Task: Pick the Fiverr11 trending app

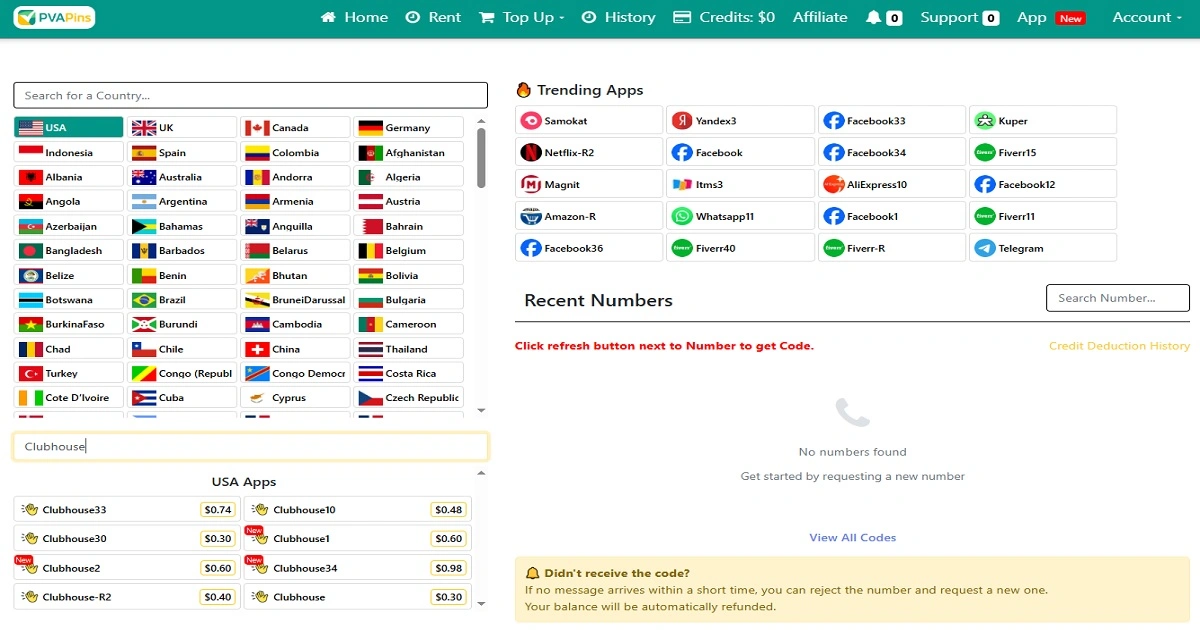Action: pyautogui.click(x=1043, y=216)
